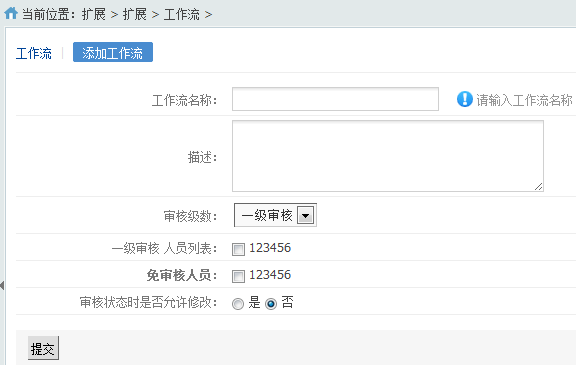576x365 pixels.
Task: Click the home icon in breadcrumb
Action: point(11,13)
